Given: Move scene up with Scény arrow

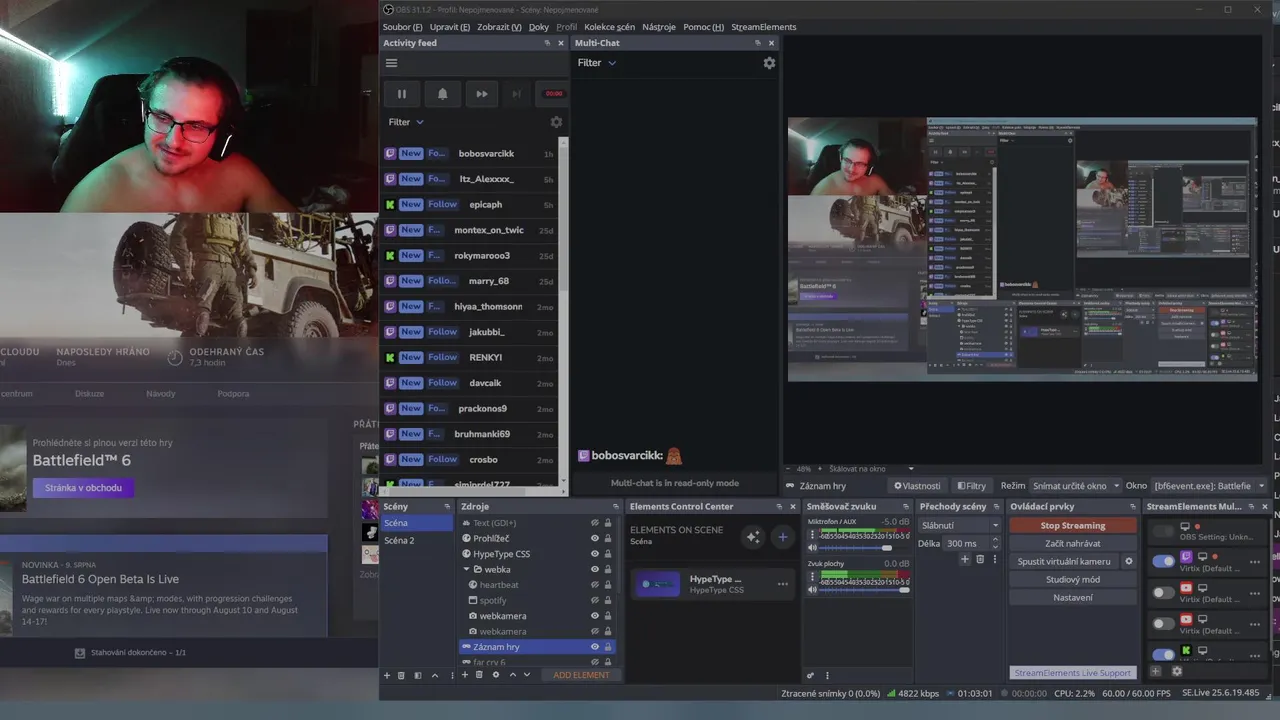Looking at the screenshot, I should pos(434,675).
